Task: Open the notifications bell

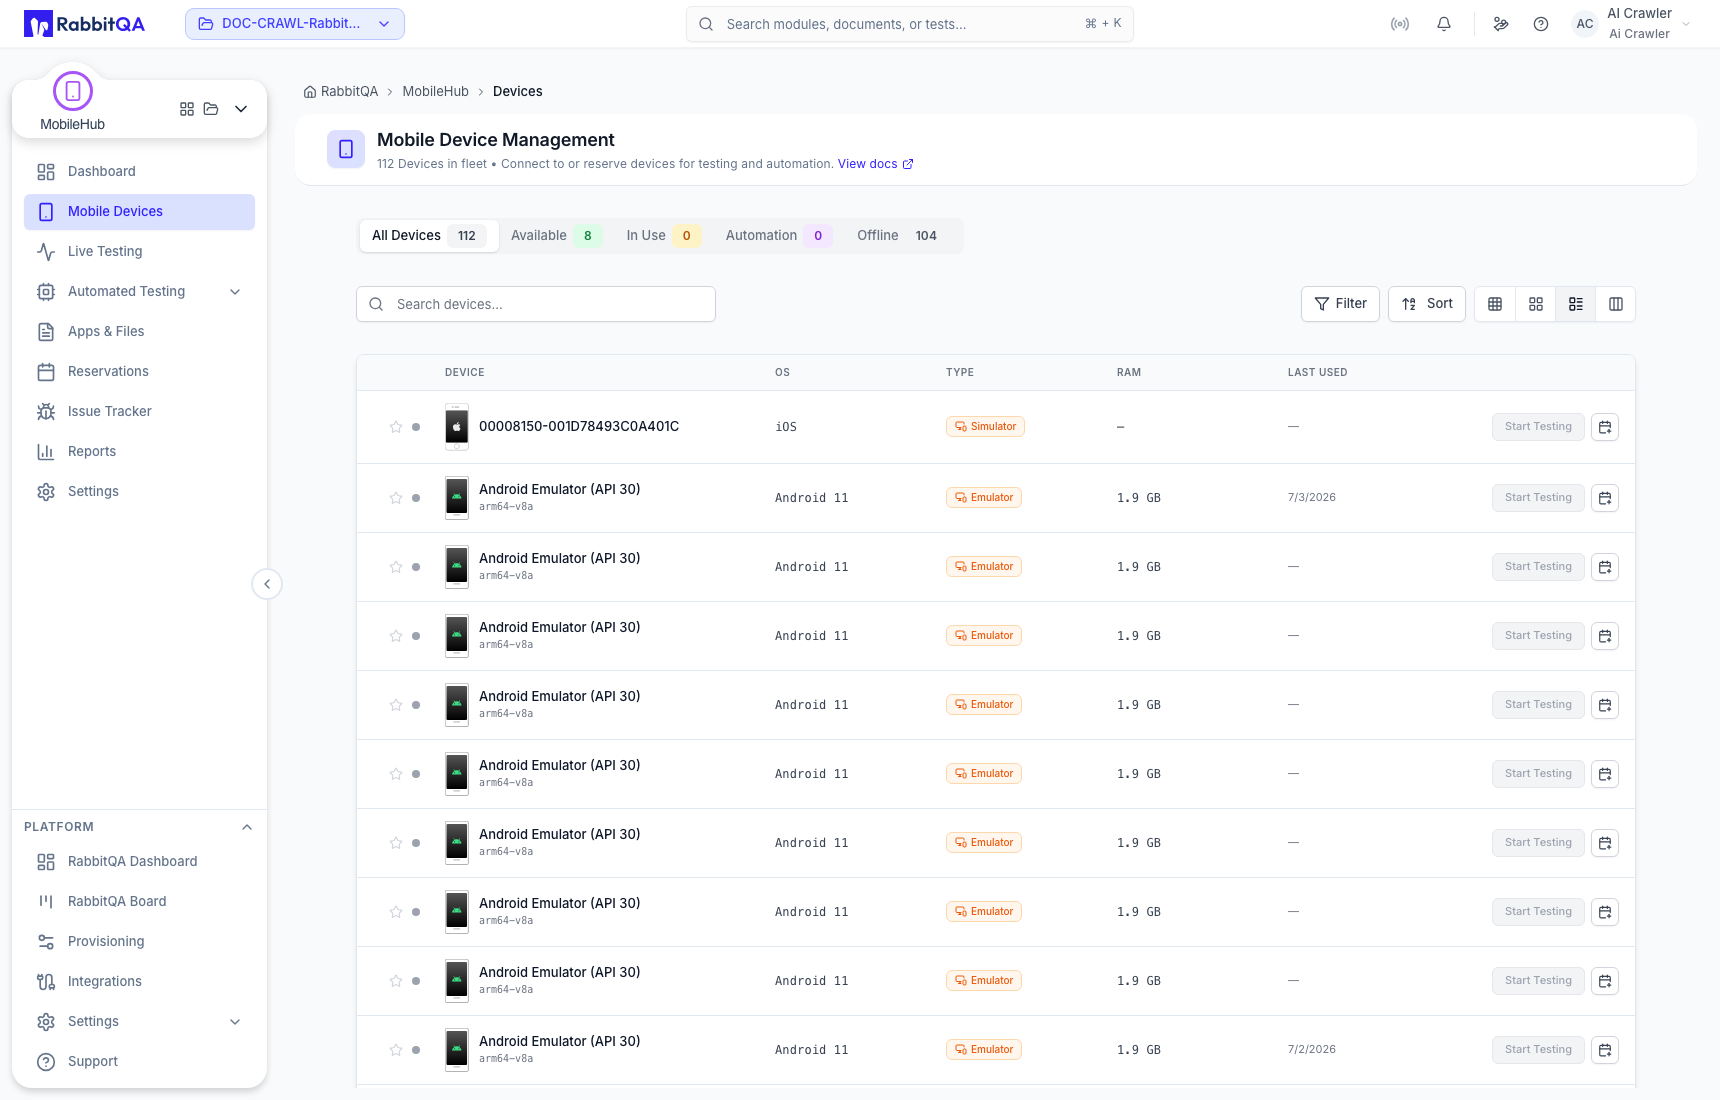Action: point(1444,24)
